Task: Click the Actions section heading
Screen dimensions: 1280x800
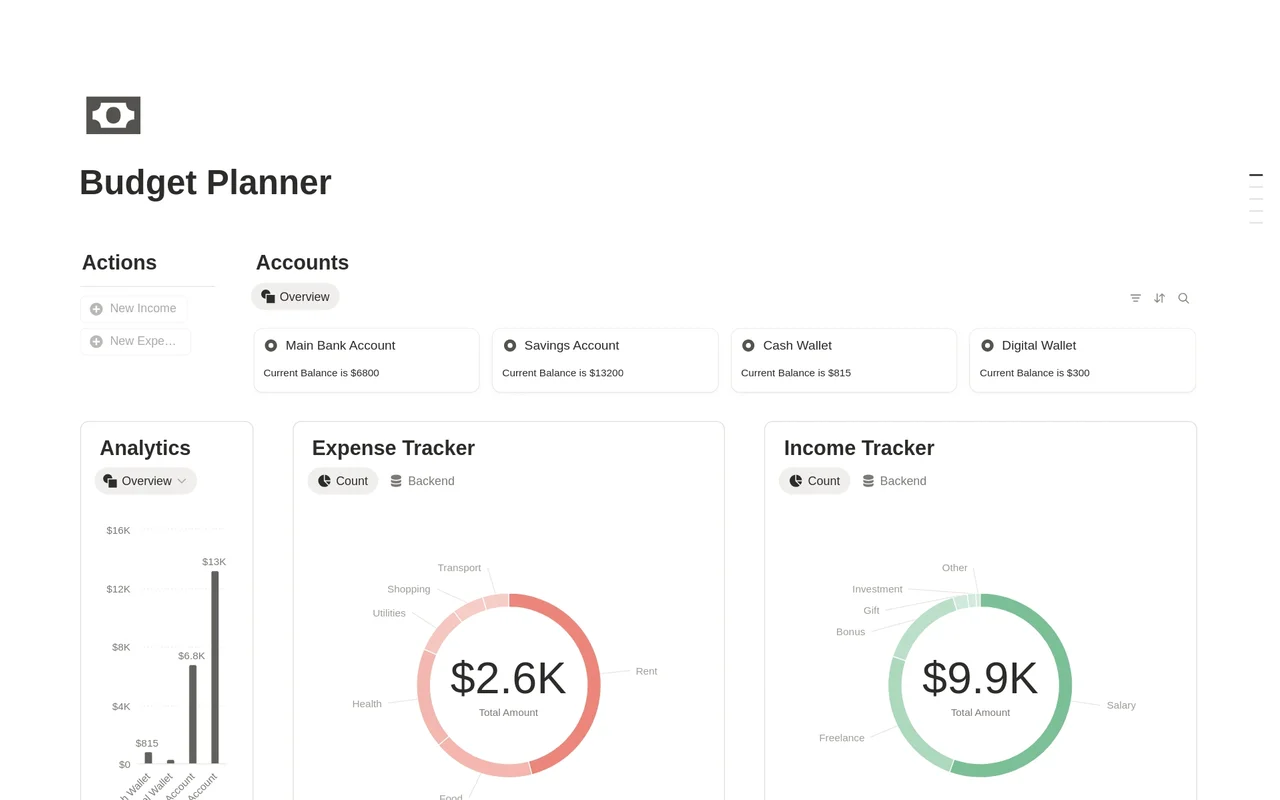Action: [119, 263]
